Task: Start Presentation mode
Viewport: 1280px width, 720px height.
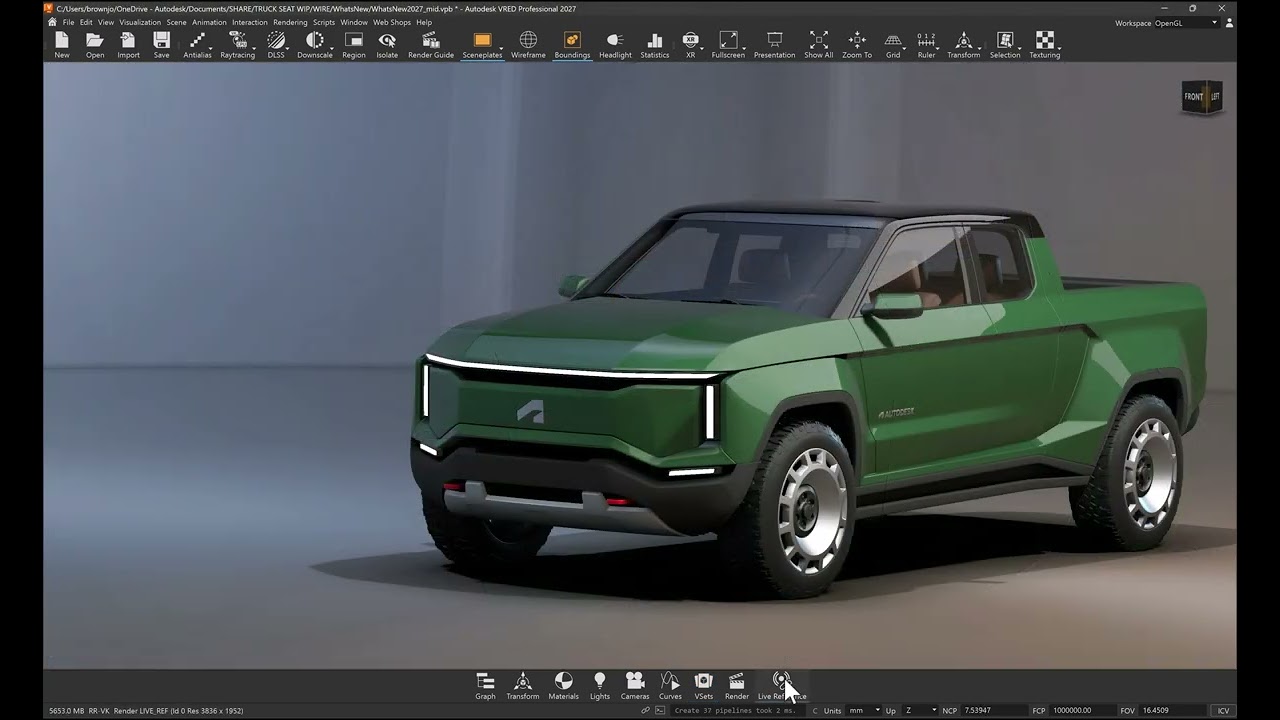Action: pyautogui.click(x=774, y=44)
